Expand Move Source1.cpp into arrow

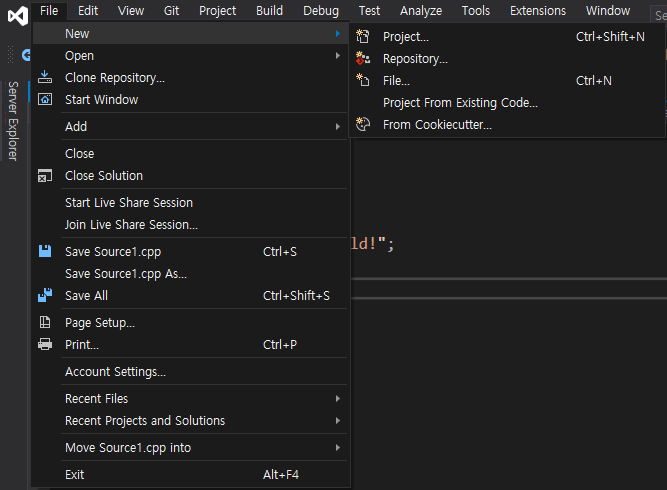click(x=338, y=447)
